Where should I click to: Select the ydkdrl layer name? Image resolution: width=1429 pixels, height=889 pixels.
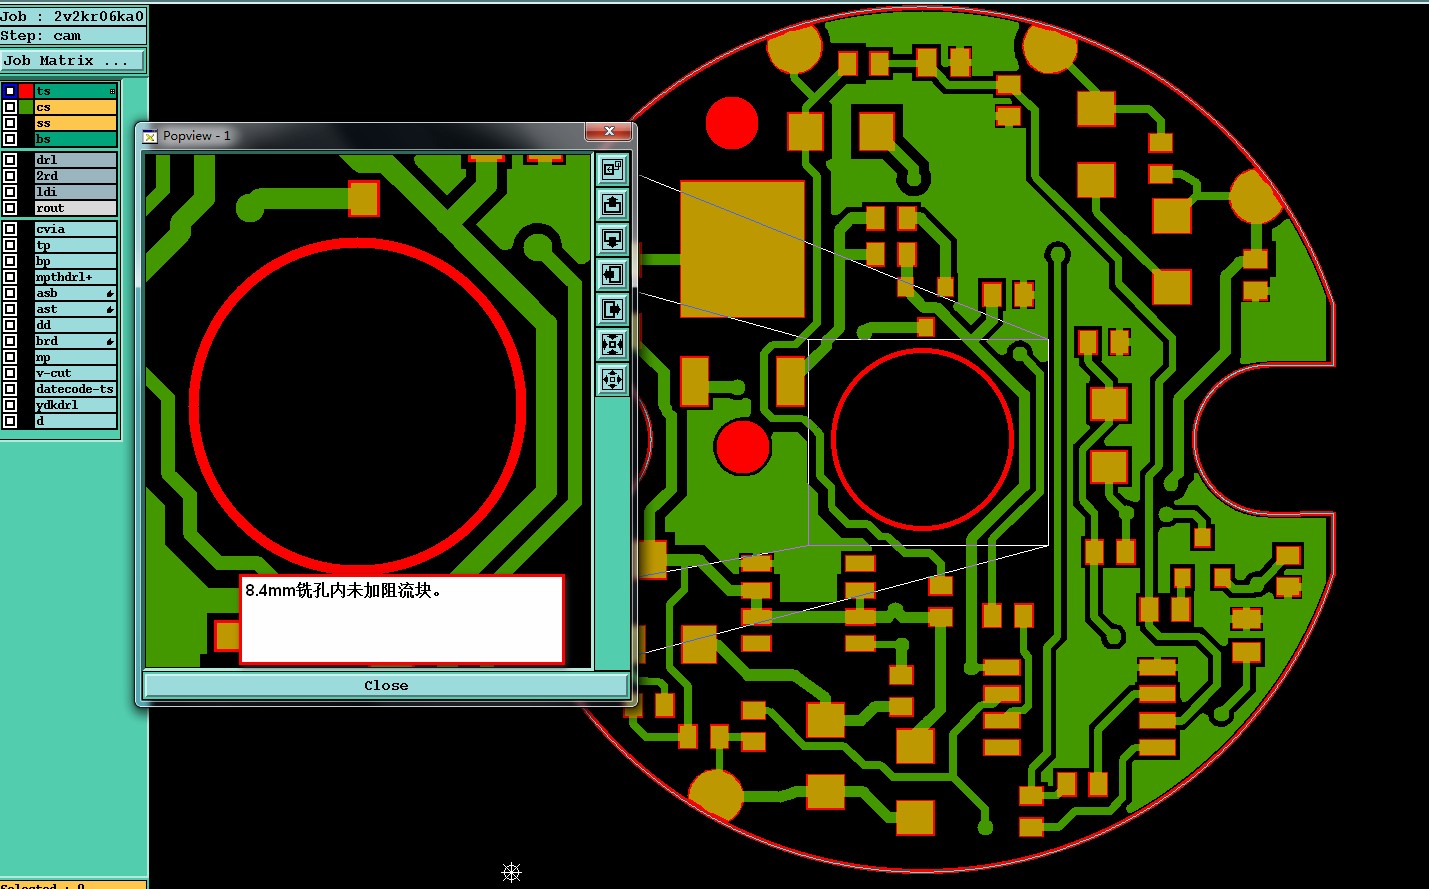coord(76,405)
